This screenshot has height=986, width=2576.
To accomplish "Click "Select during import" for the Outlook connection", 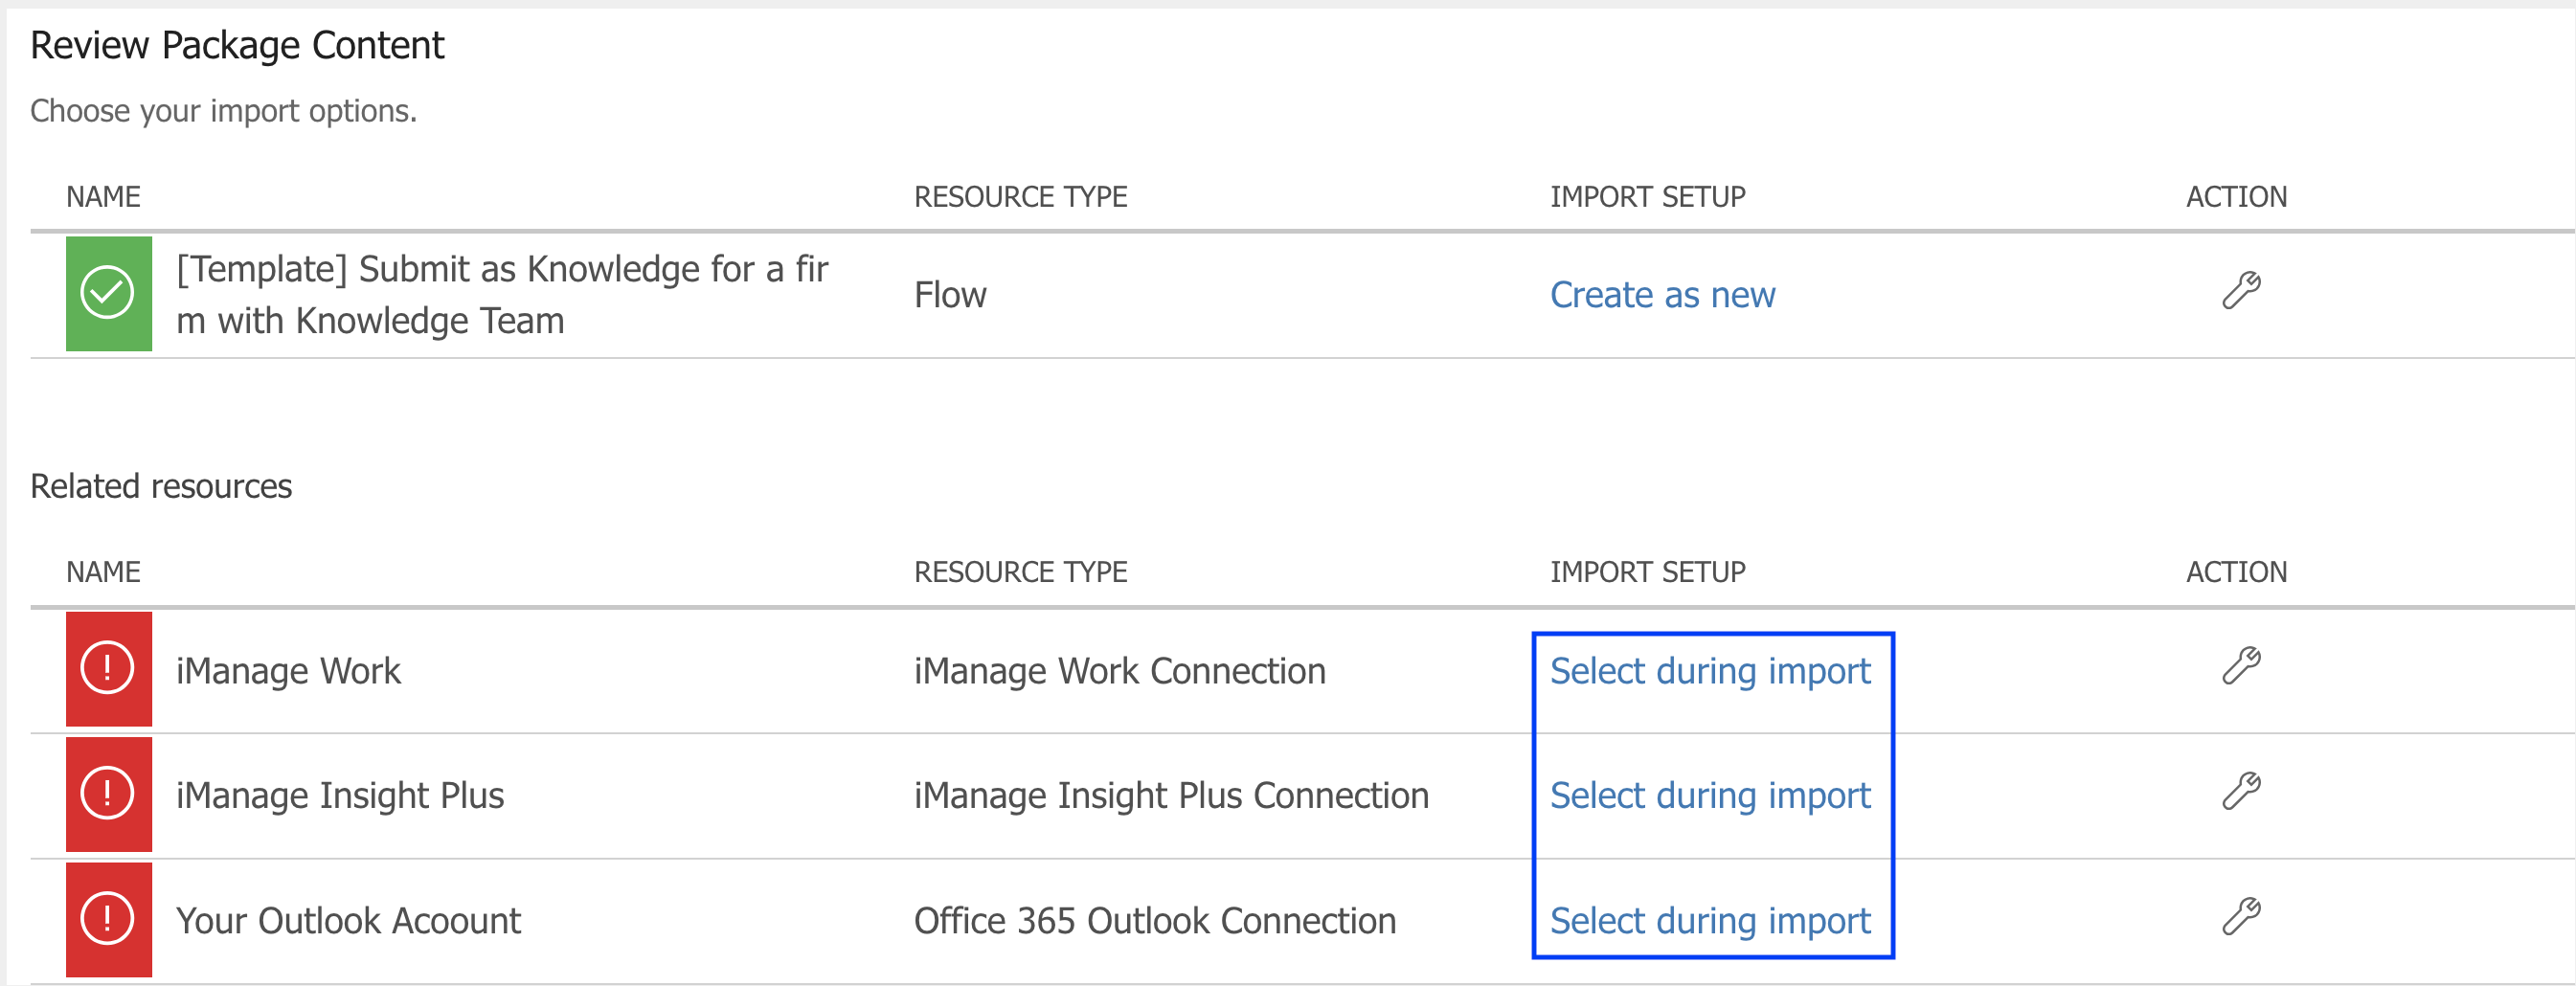I will point(1709,920).
